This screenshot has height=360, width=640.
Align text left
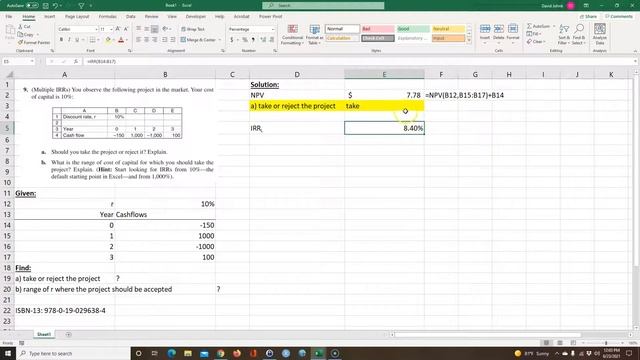pos(139,40)
